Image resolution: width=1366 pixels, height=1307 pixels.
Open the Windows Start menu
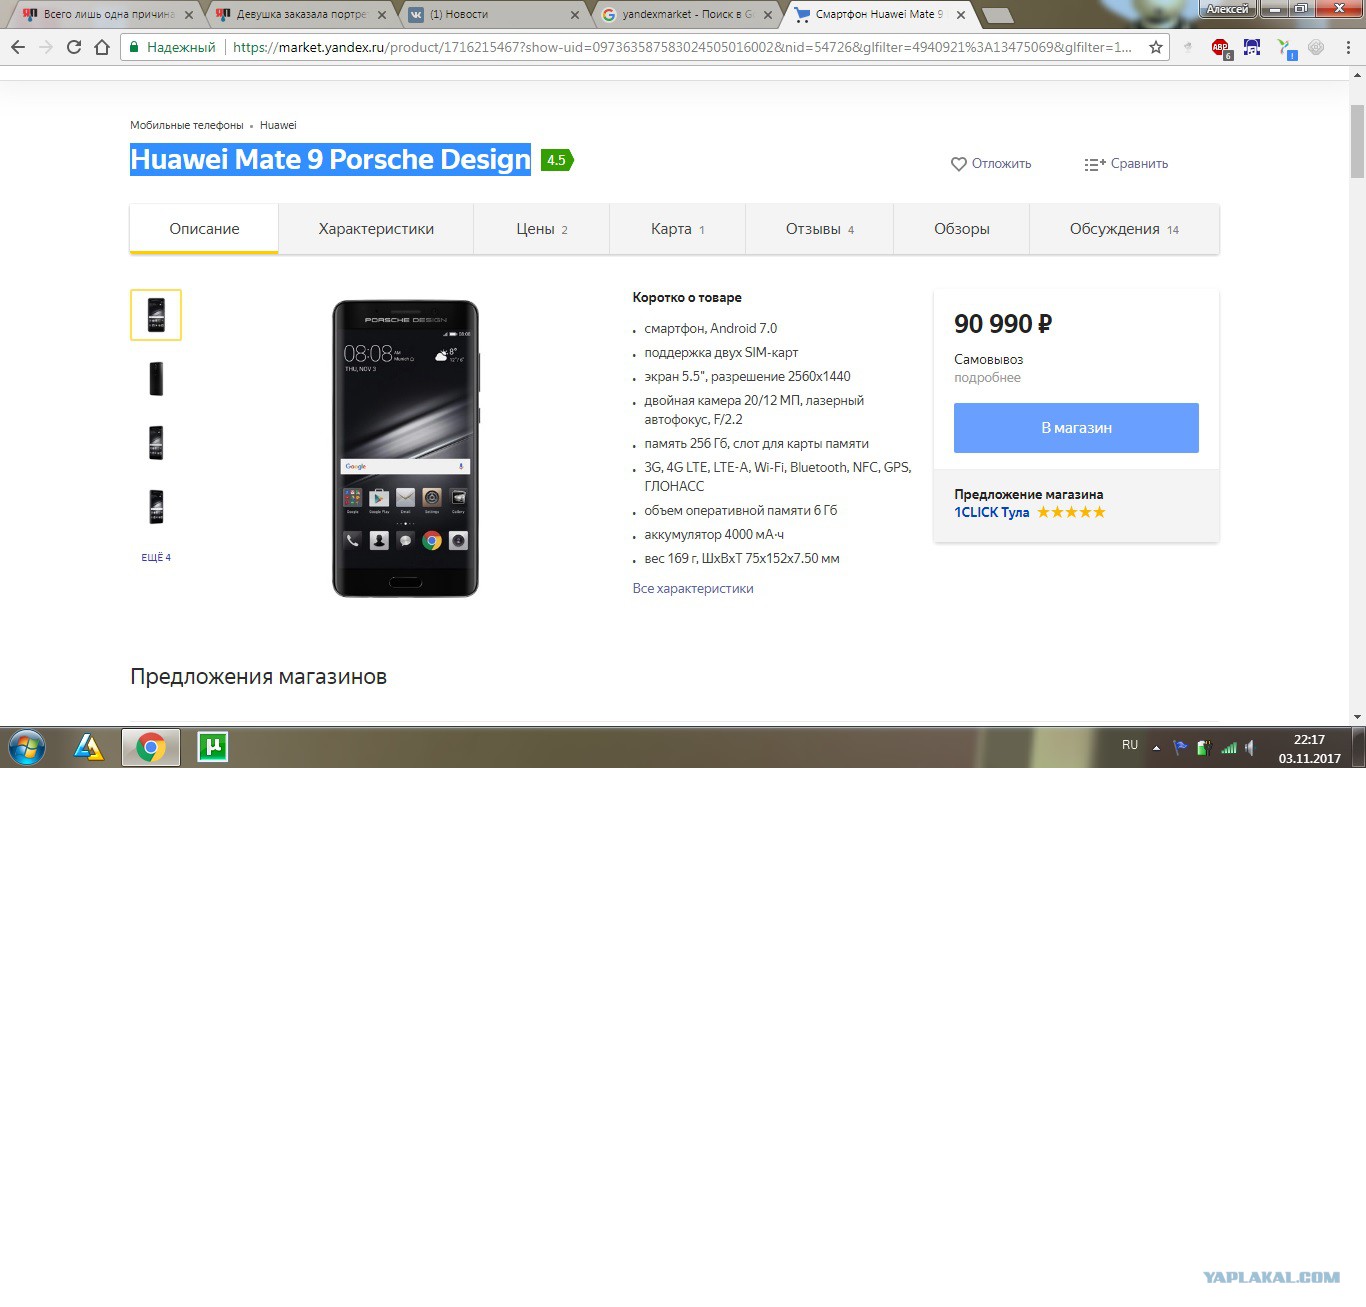point(27,748)
